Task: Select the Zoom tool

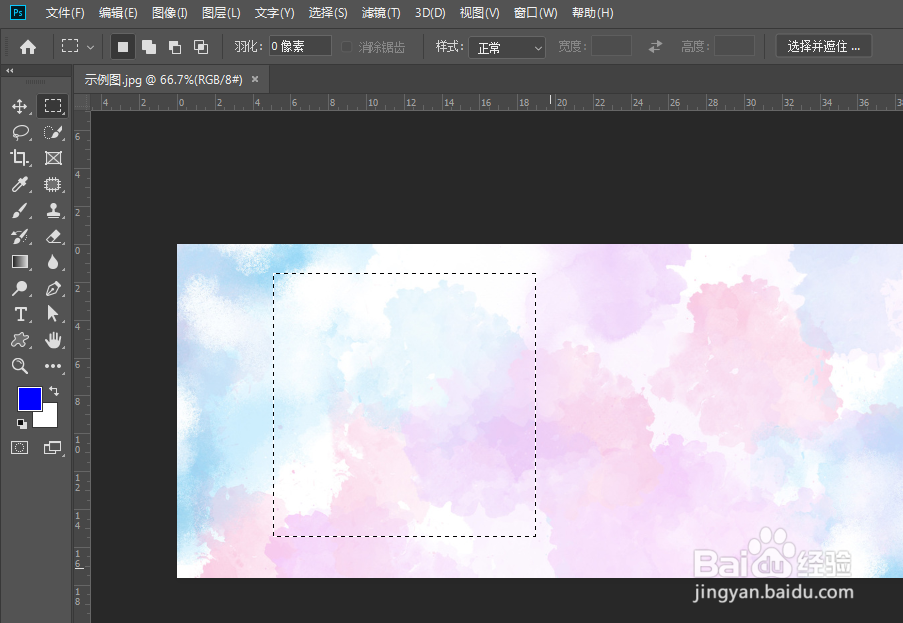Action: click(x=20, y=366)
